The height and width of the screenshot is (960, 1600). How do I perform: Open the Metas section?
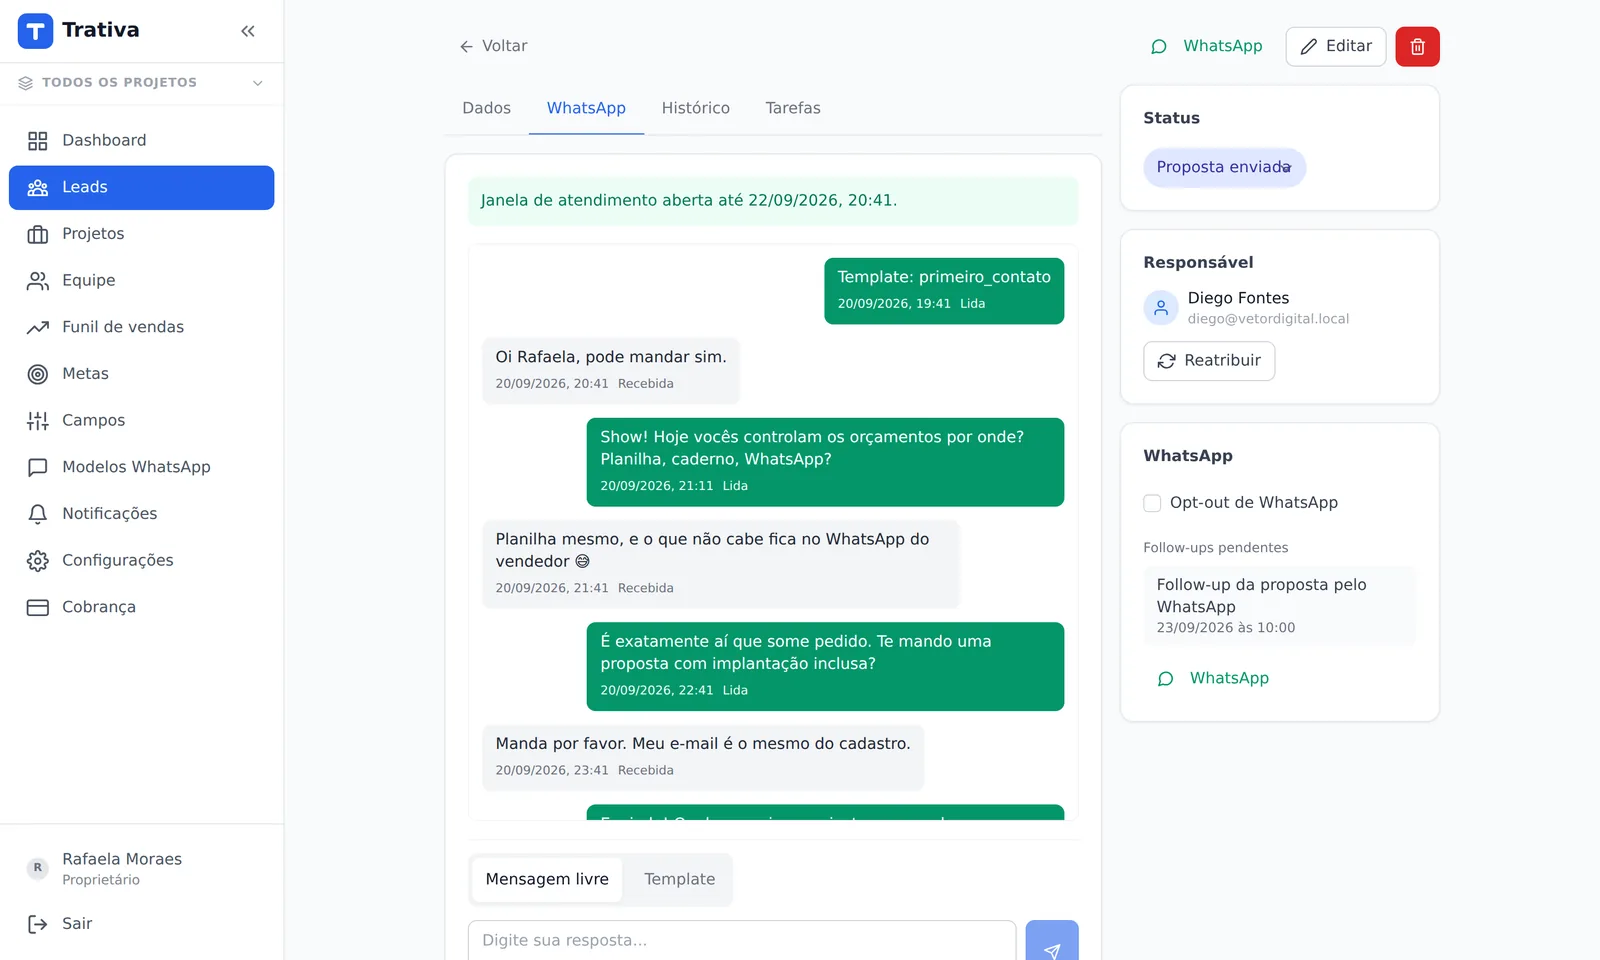coord(141,374)
